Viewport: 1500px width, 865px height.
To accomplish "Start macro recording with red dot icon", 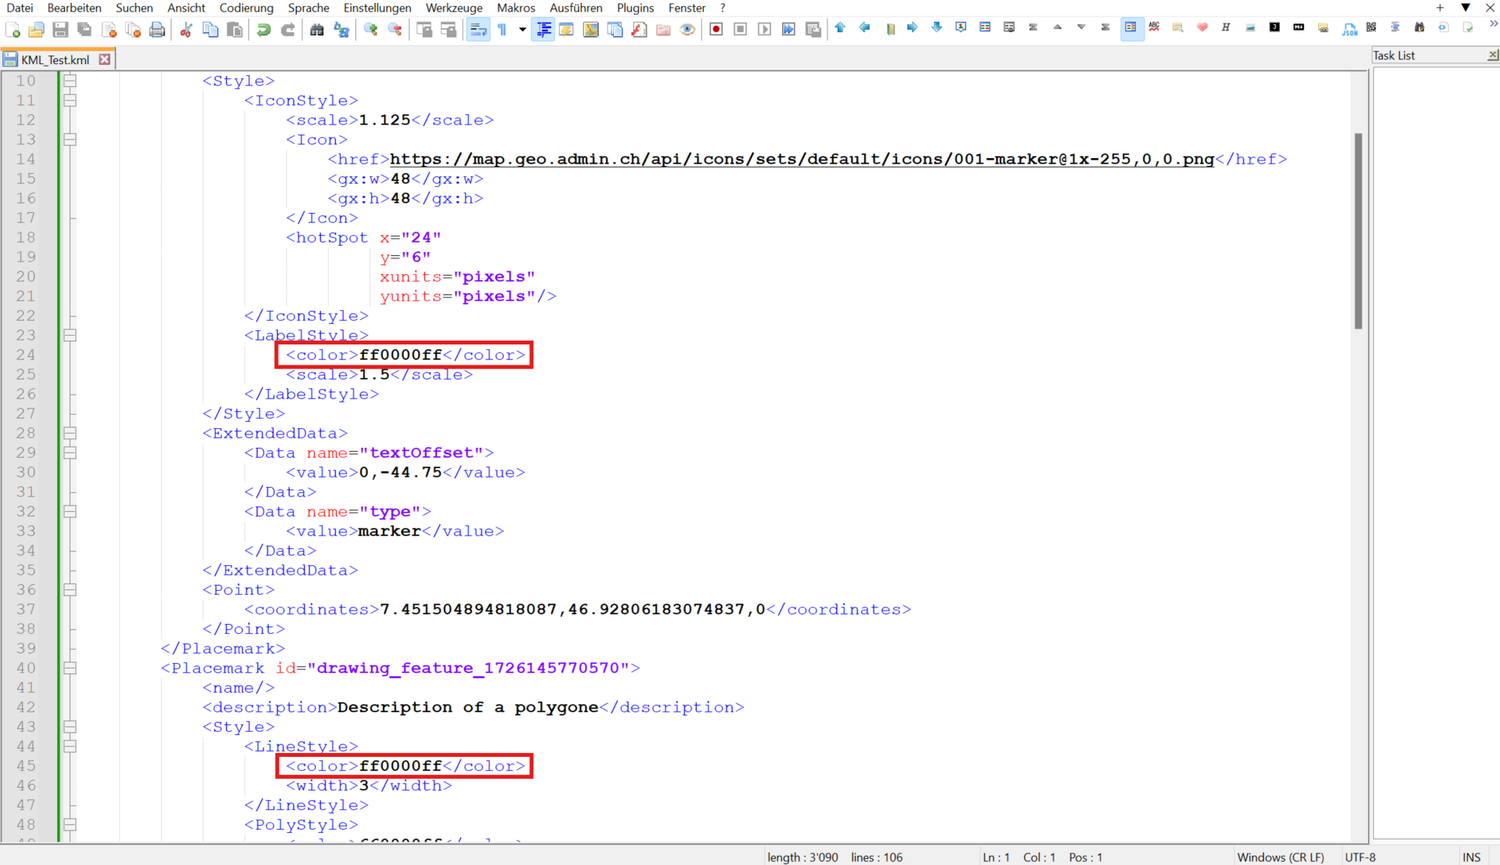I will point(716,30).
